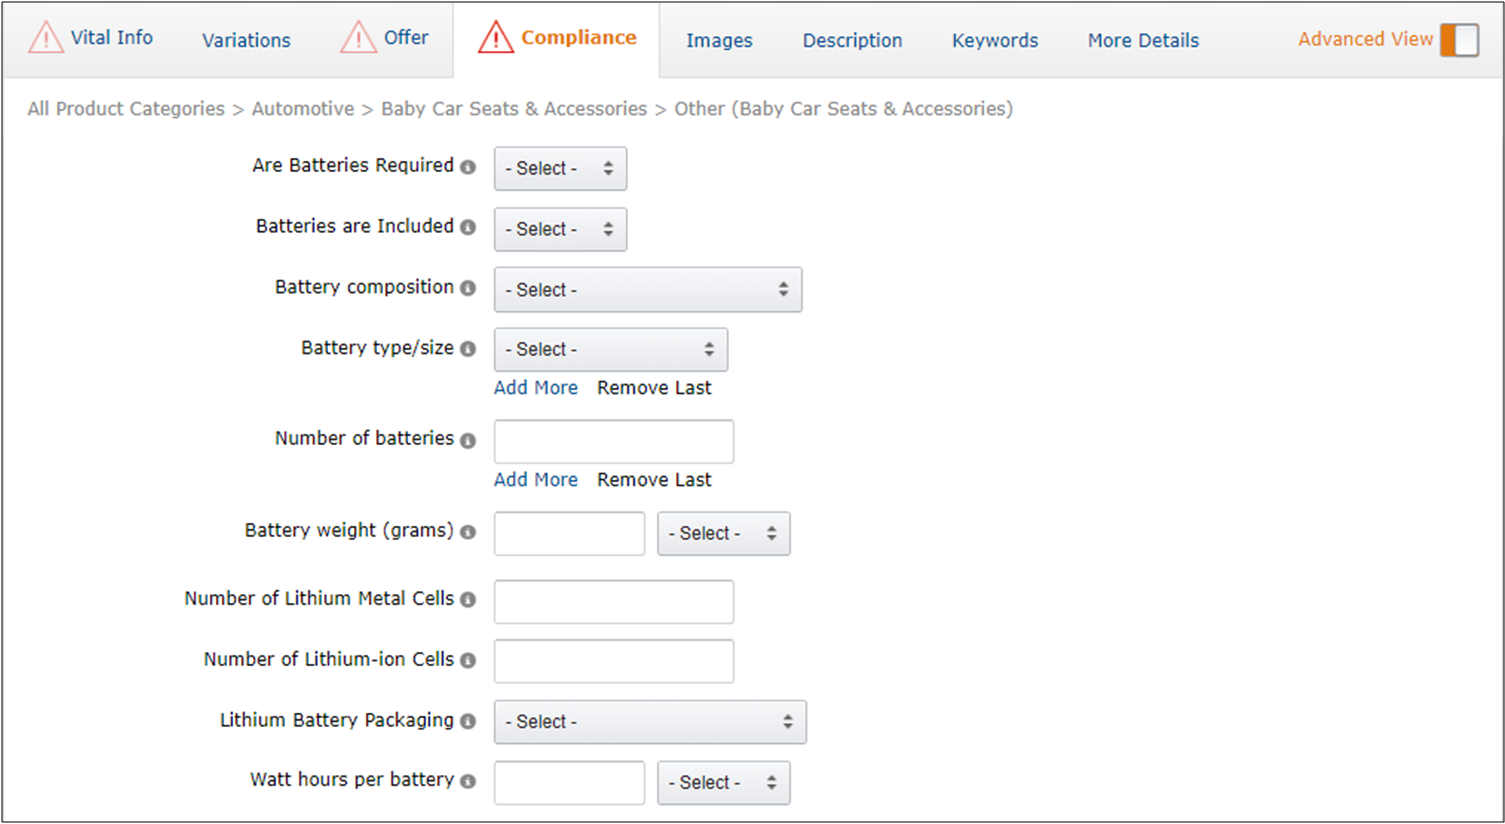Click info icon next to Batteries are Included
The image size is (1505, 824).
click(x=467, y=228)
